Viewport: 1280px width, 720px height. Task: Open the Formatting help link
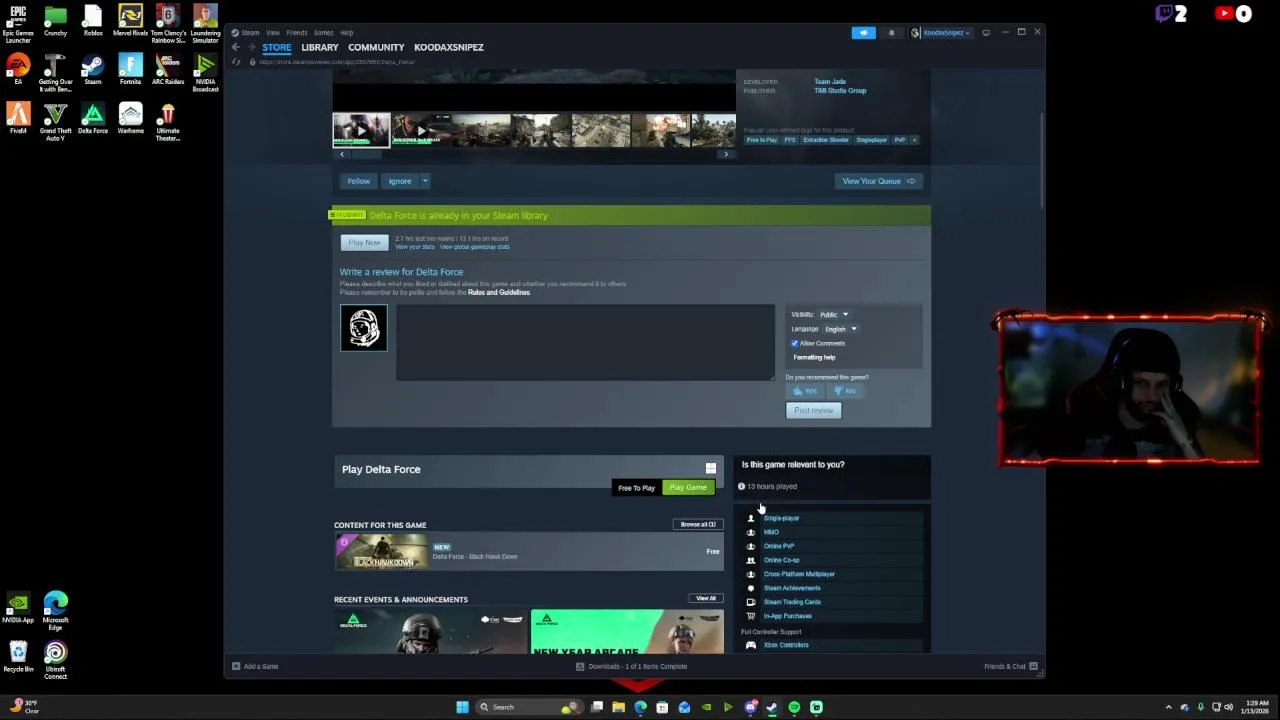[x=814, y=357]
